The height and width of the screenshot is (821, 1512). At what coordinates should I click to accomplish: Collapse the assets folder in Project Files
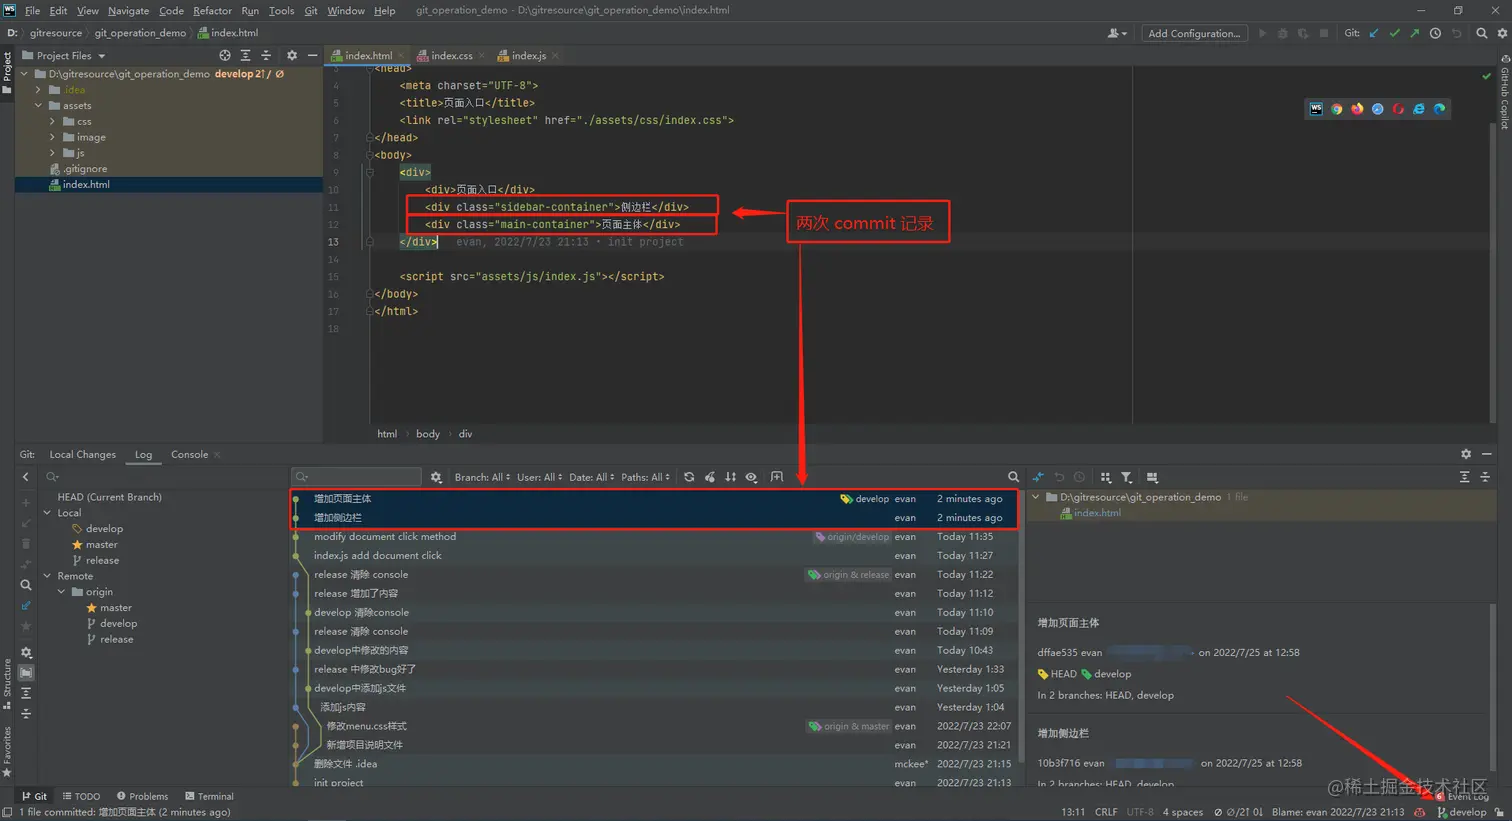tap(38, 105)
